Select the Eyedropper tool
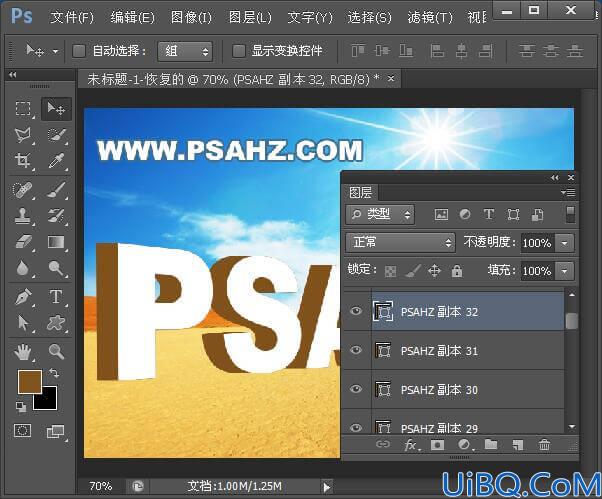Image resolution: width=602 pixels, height=499 pixels. coord(56,160)
